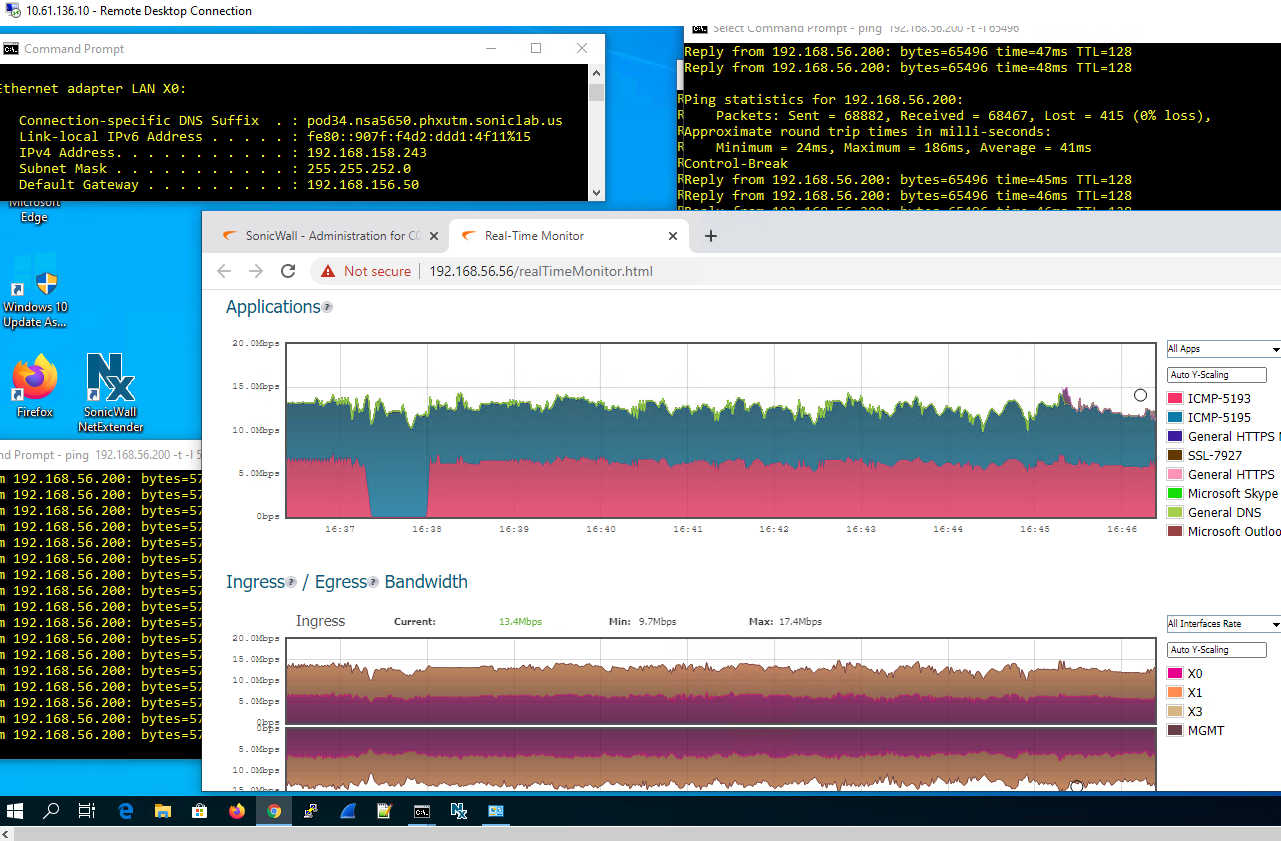Open Firefox desktop shortcut
This screenshot has width=1281, height=841.
coord(34,386)
